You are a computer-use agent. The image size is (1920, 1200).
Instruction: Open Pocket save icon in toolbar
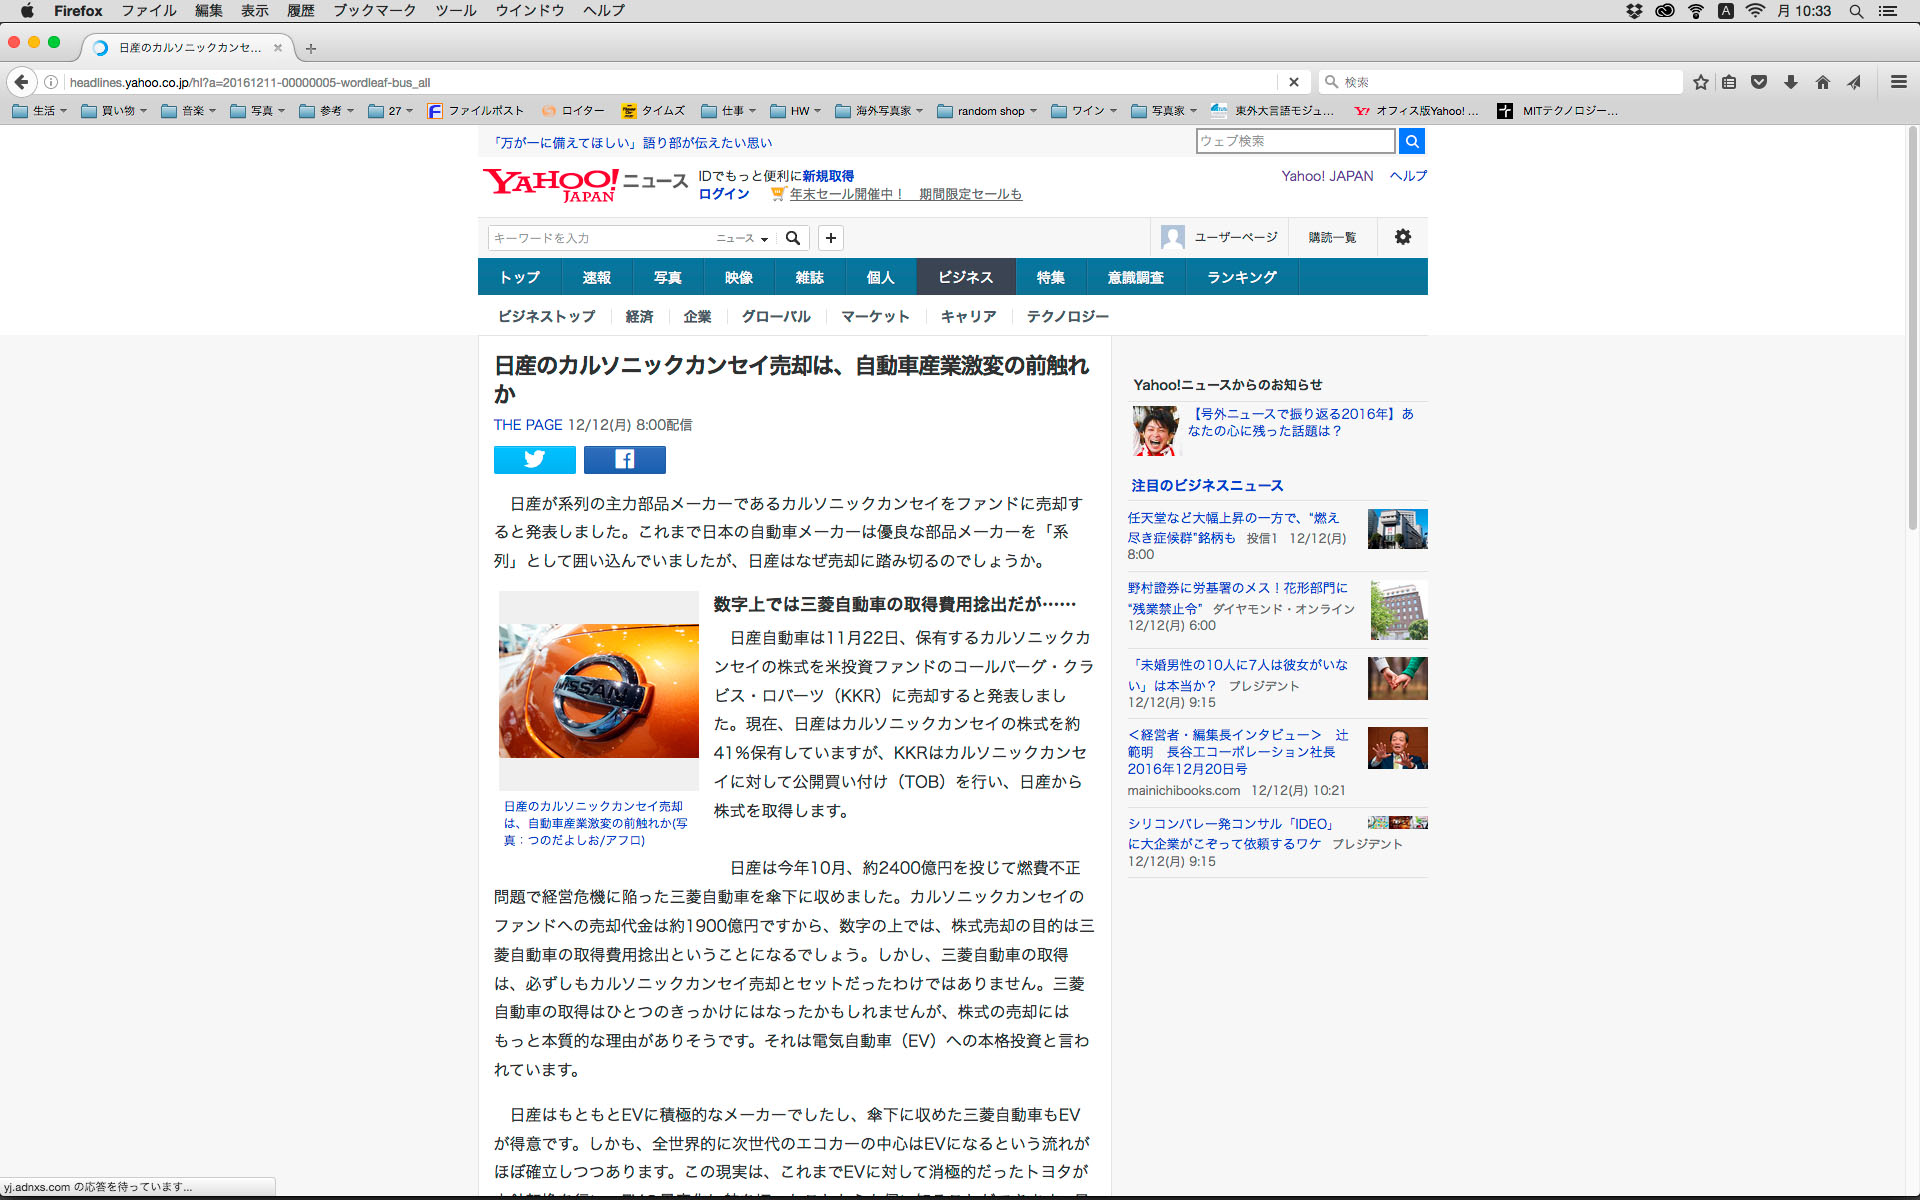(x=1759, y=82)
